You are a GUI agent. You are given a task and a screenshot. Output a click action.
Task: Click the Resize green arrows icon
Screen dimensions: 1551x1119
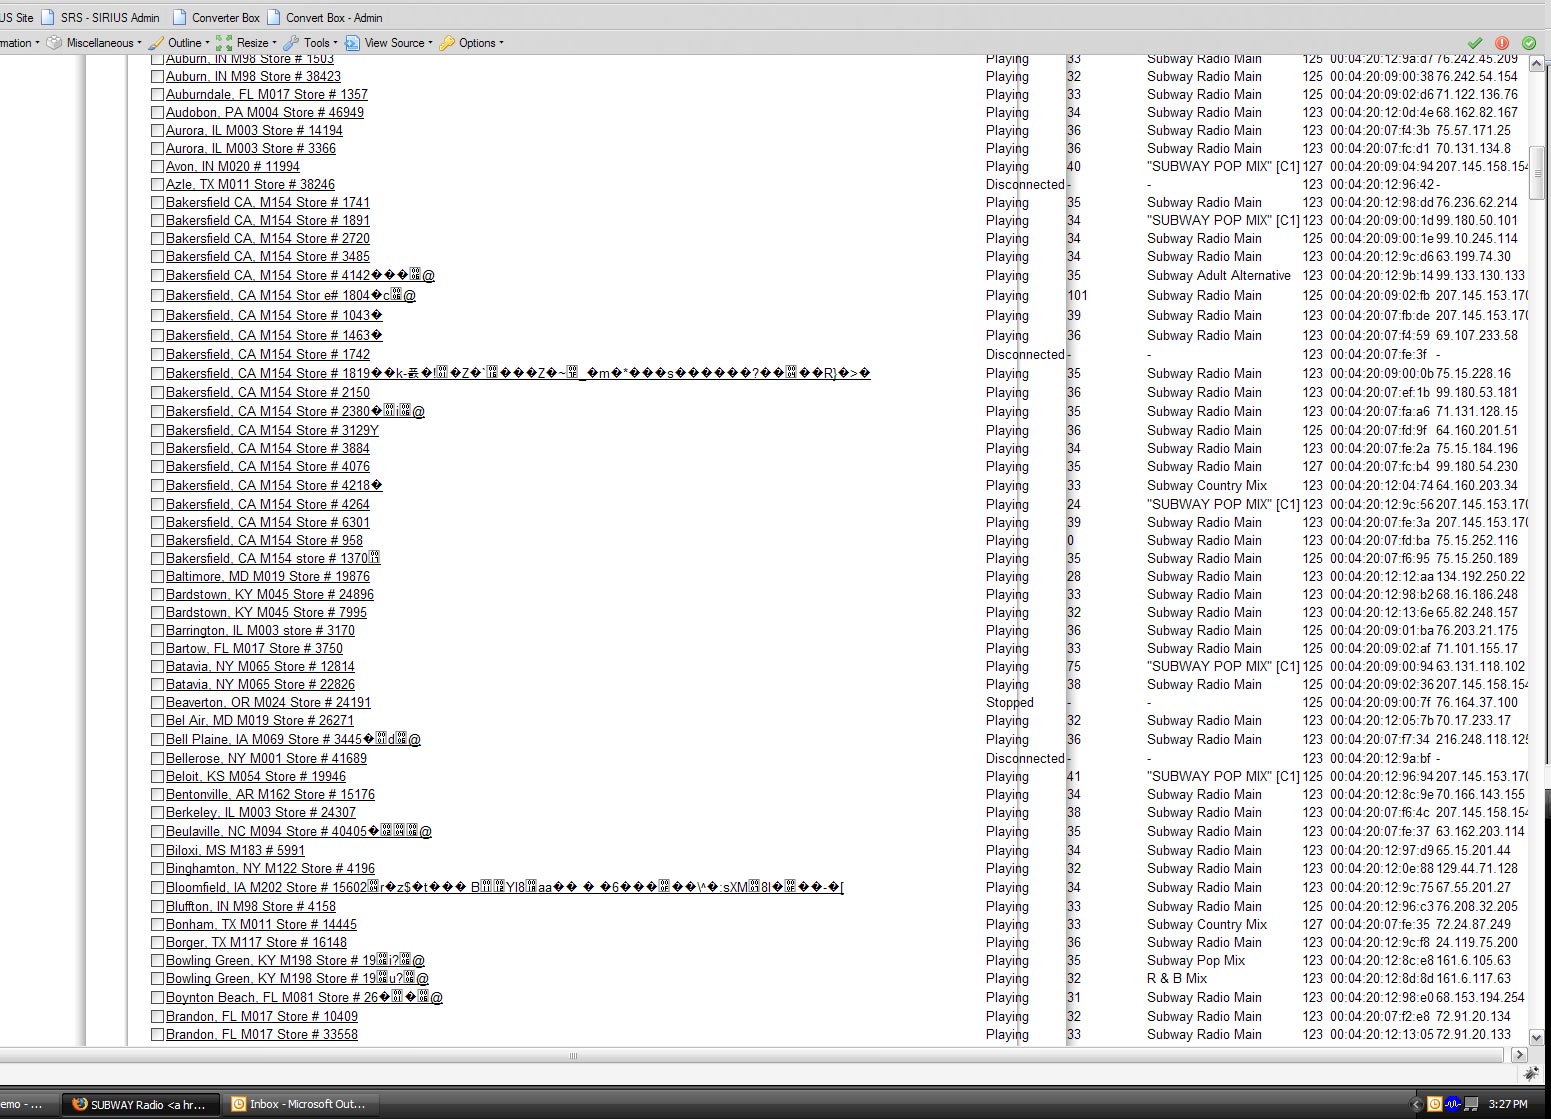tap(224, 43)
